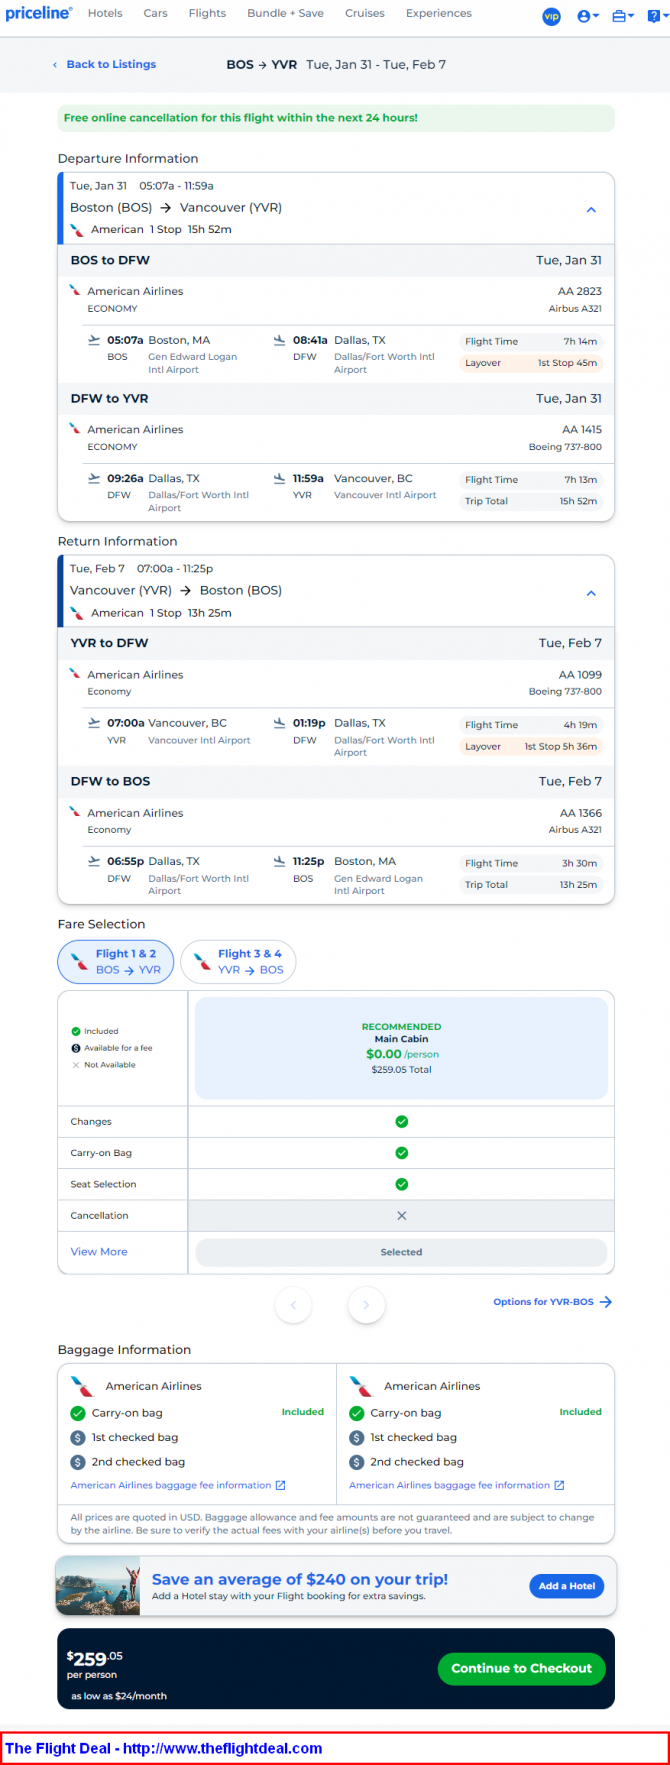
Task: Open left American Airlines baggage fee information link
Action: pos(178,1485)
